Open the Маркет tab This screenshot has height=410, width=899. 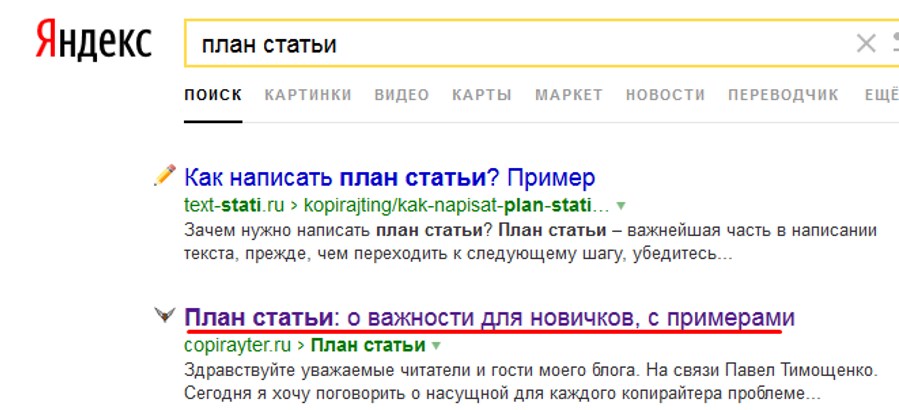569,95
